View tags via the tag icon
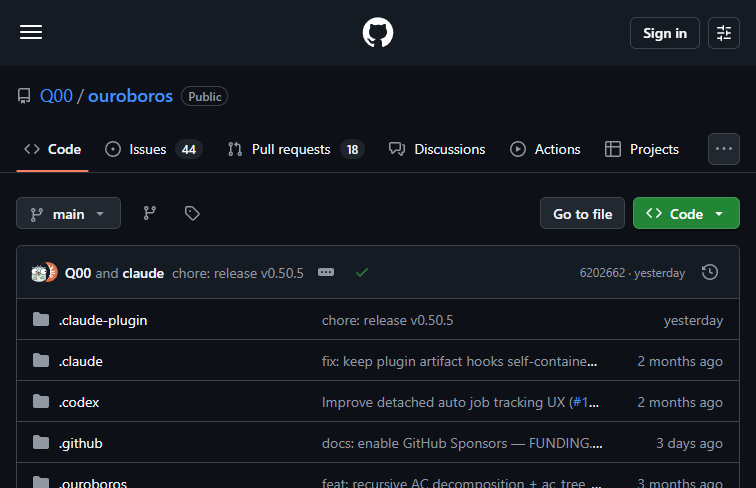 192,213
